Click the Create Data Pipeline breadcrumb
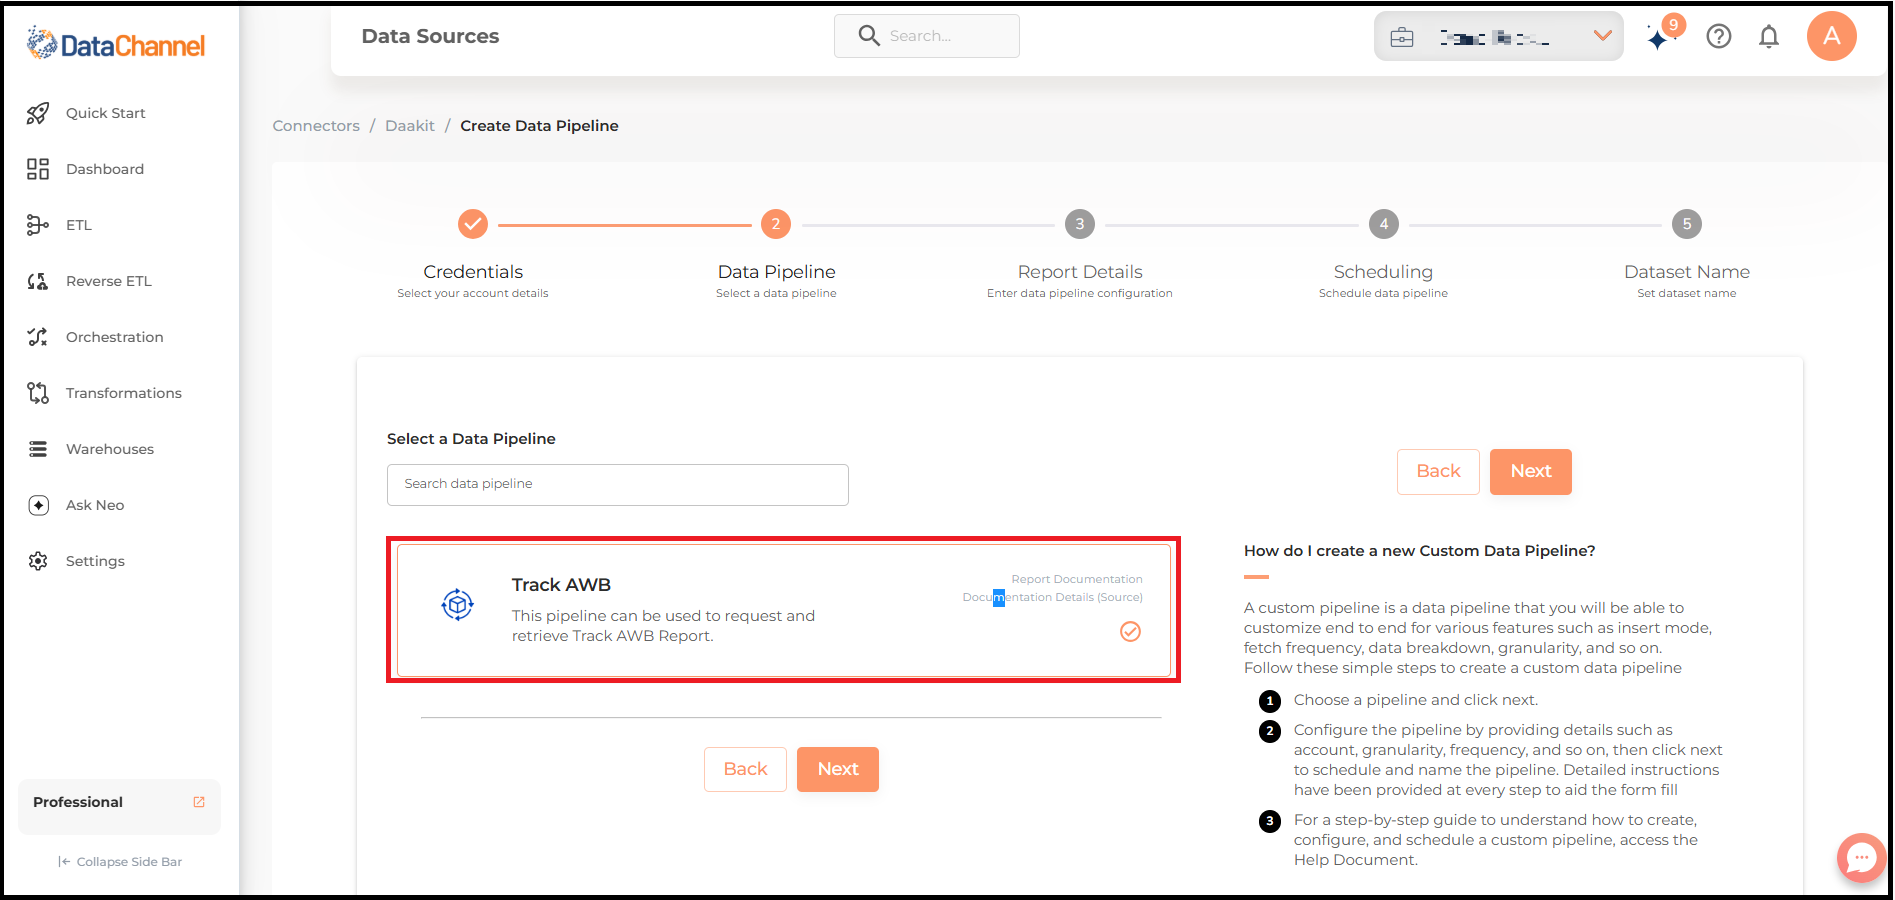1895x900 pixels. coord(539,126)
